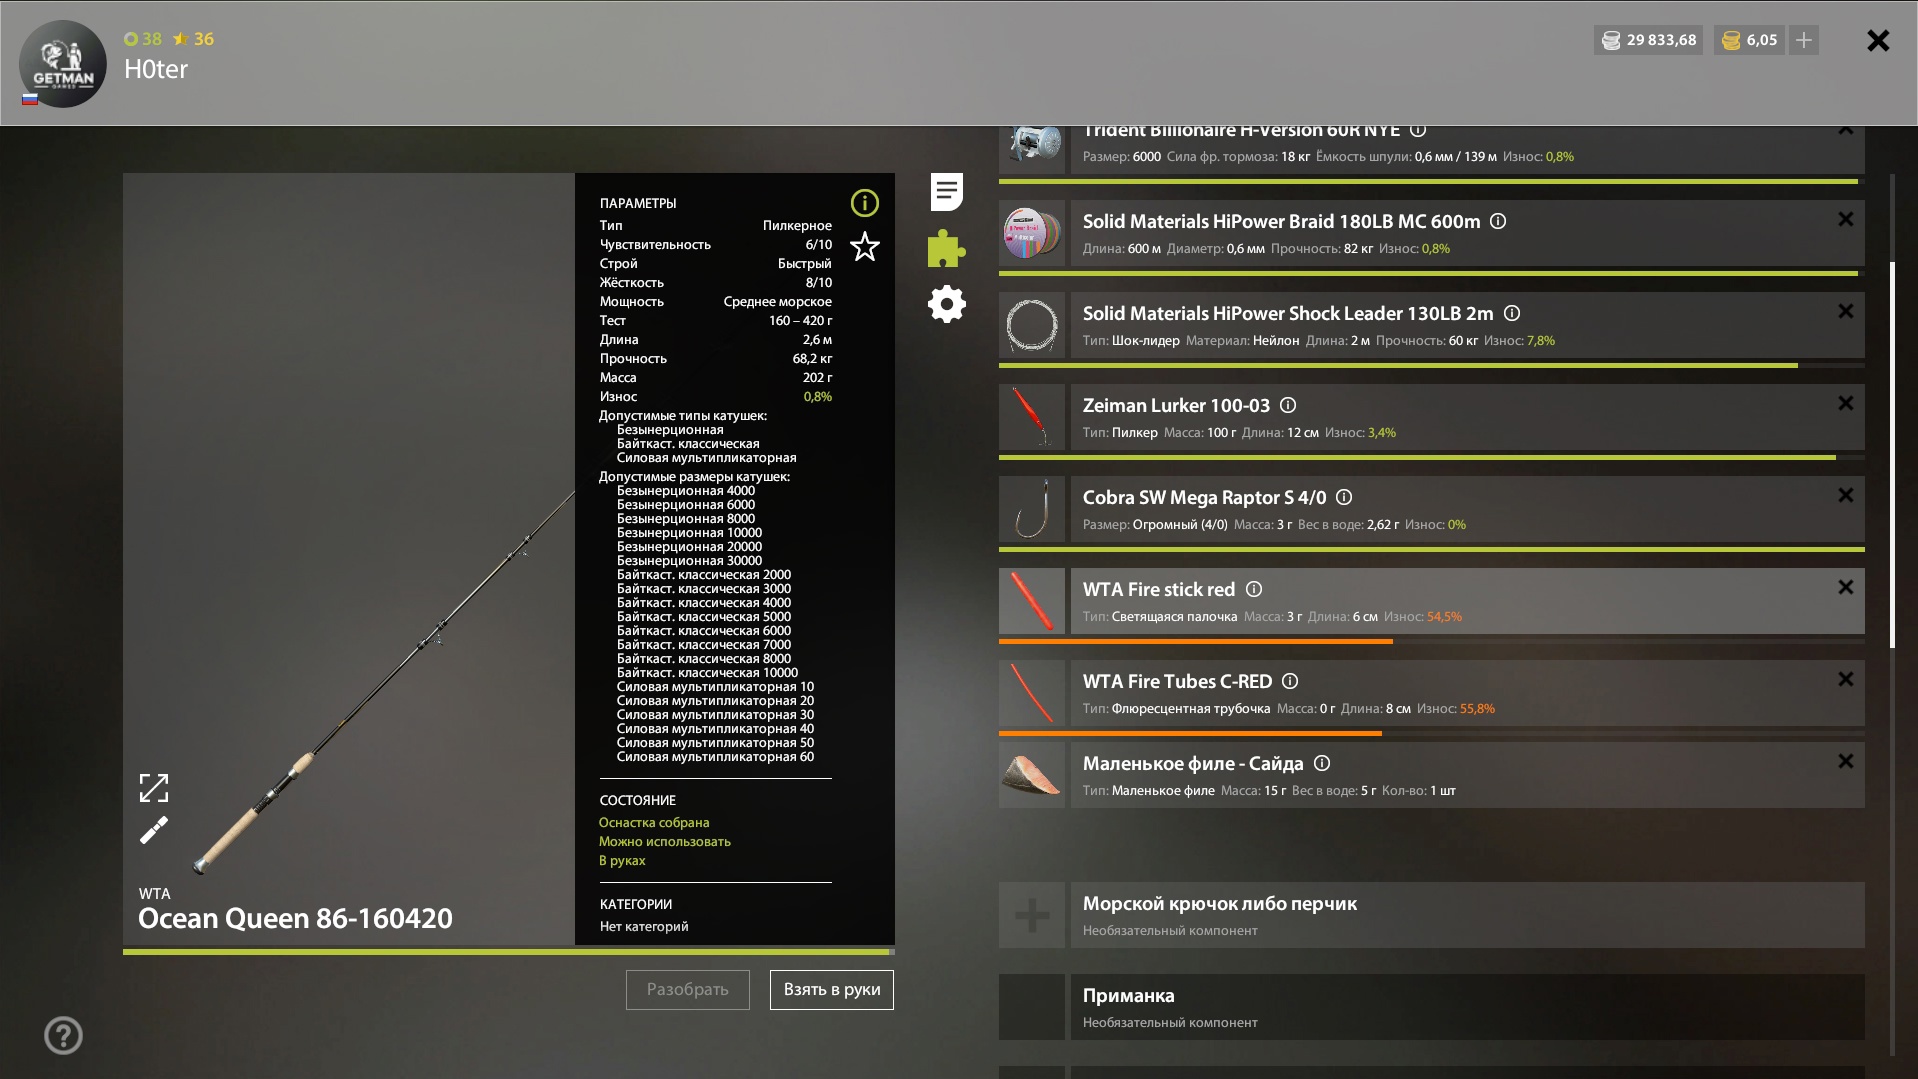Click the silver coins balance 29 833,68
Image resolution: width=1918 pixels, height=1079 pixels.
pos(1648,40)
